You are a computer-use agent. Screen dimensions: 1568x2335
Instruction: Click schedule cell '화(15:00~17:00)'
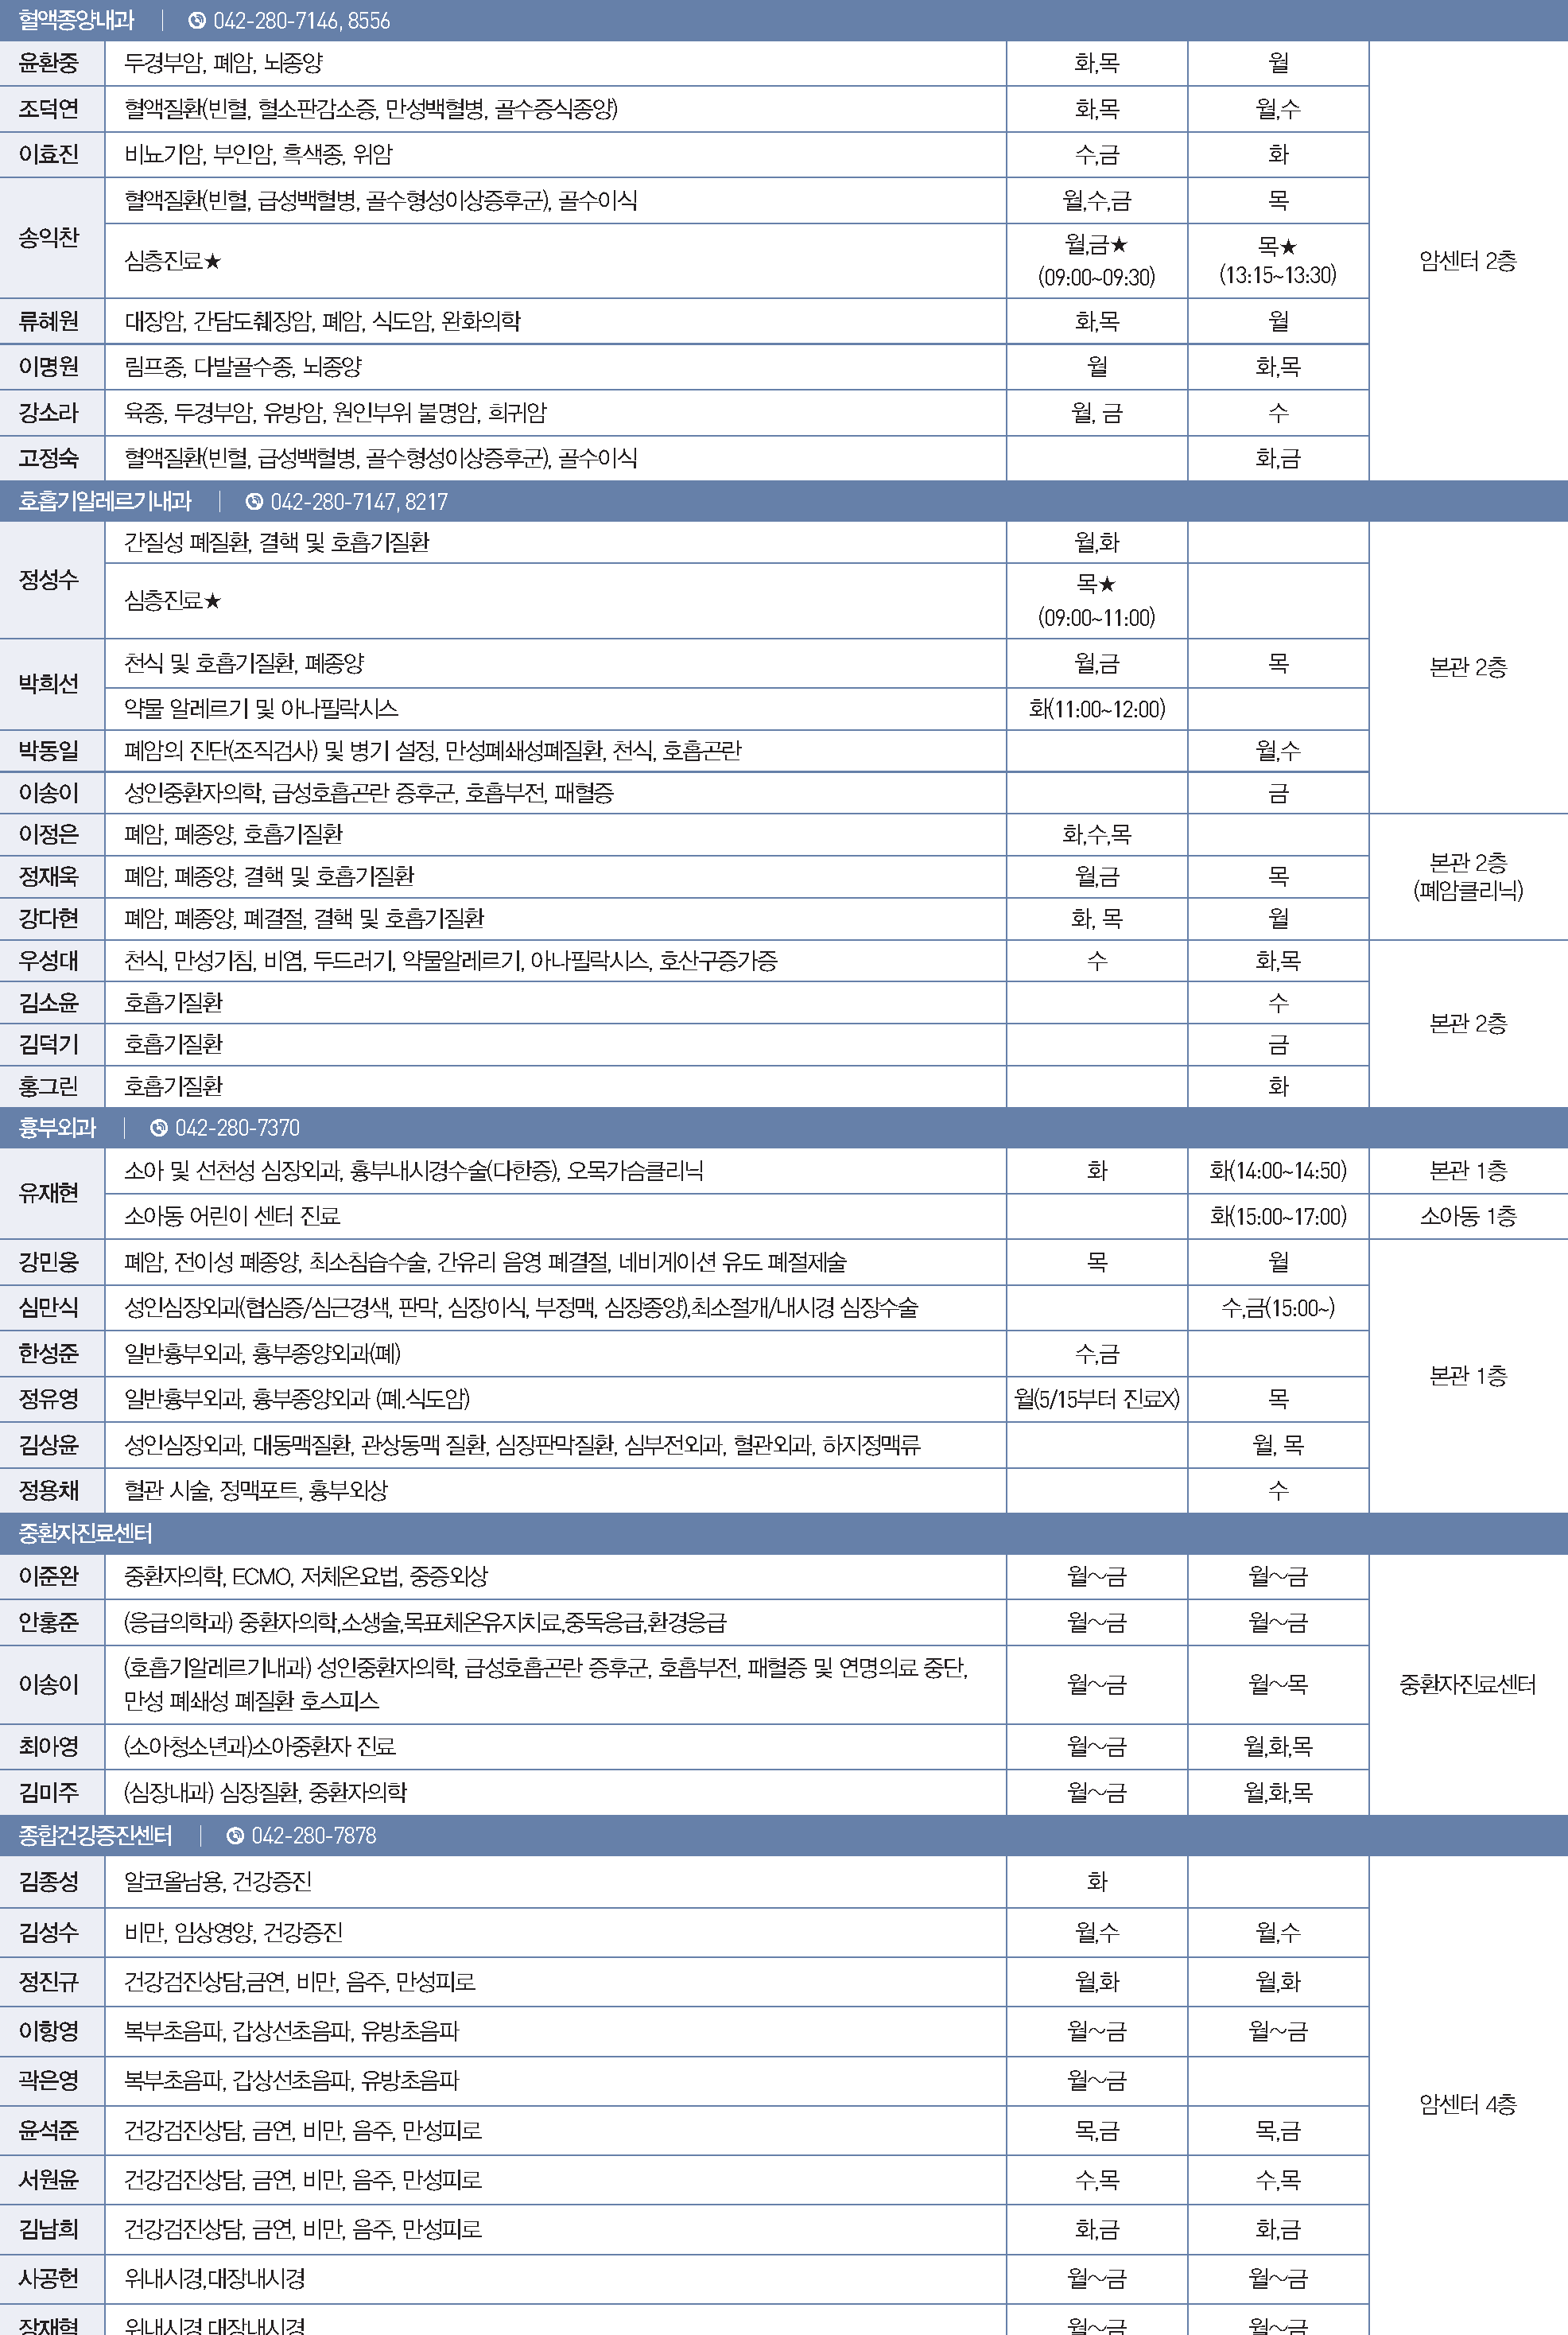1278,1217
